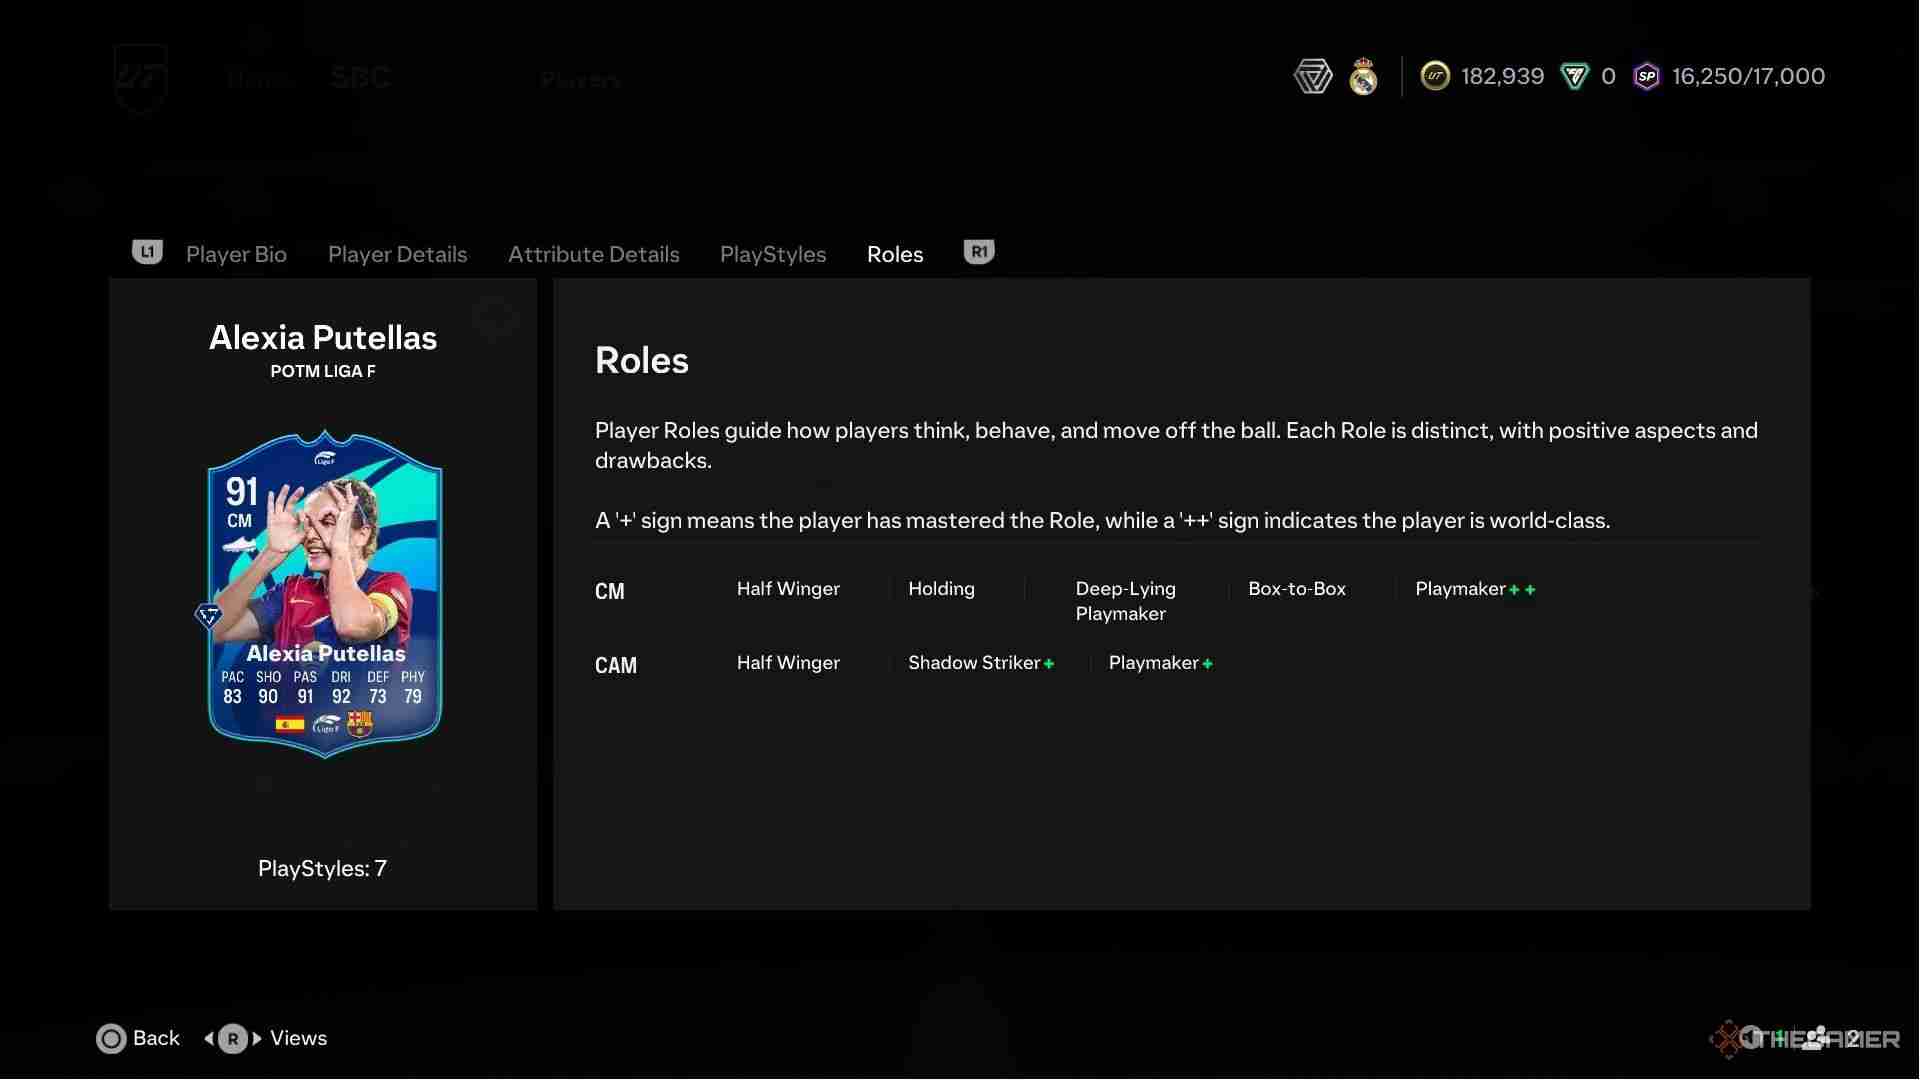
Task: Switch to the PlayStyles tab
Action: pos(773,254)
